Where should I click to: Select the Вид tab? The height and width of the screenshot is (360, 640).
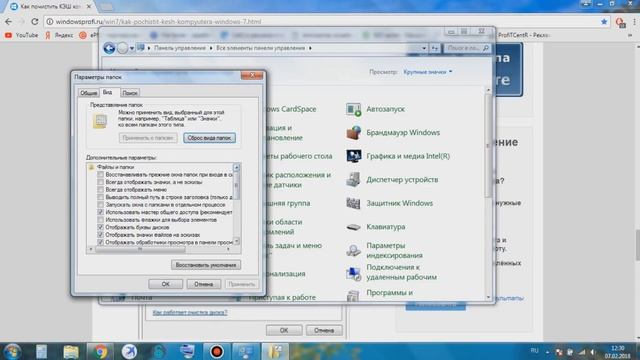tap(108, 92)
